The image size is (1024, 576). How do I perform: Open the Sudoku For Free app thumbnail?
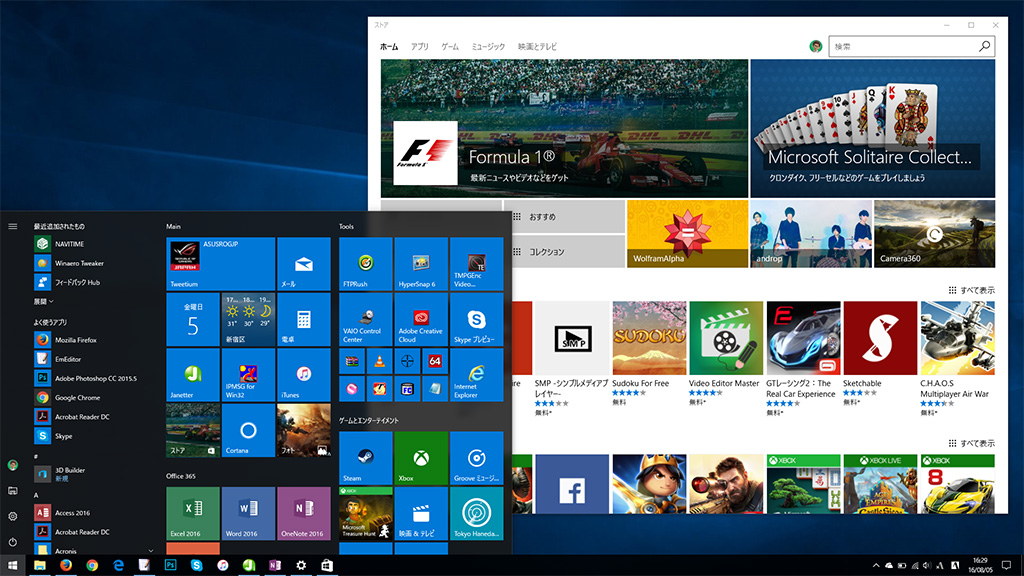coord(648,338)
